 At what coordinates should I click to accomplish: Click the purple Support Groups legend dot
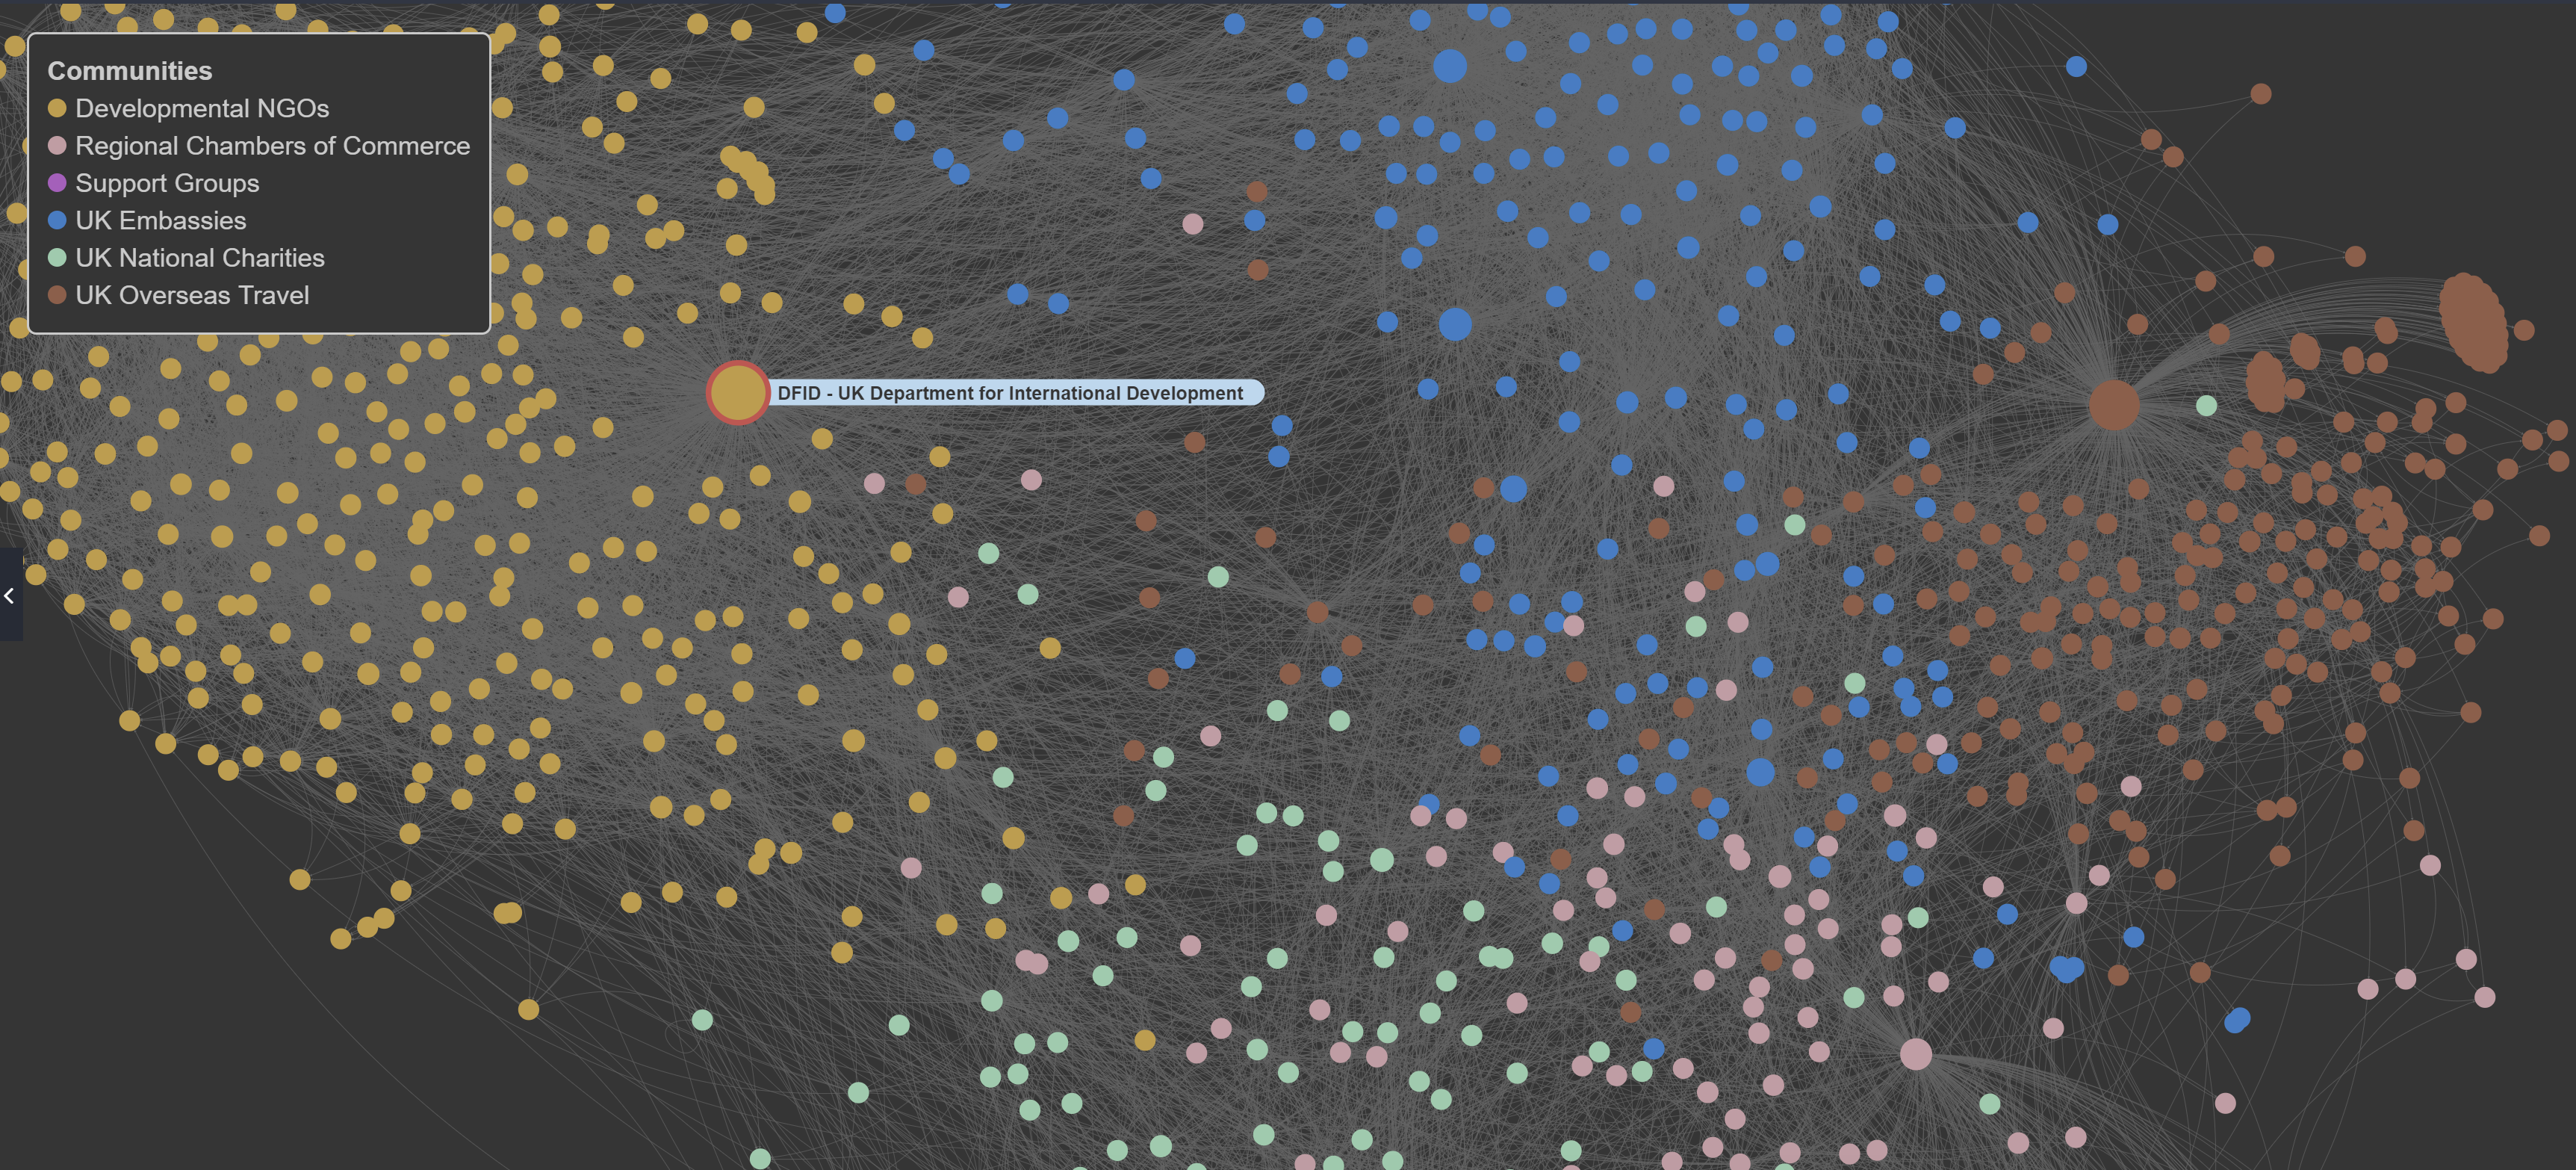point(57,183)
